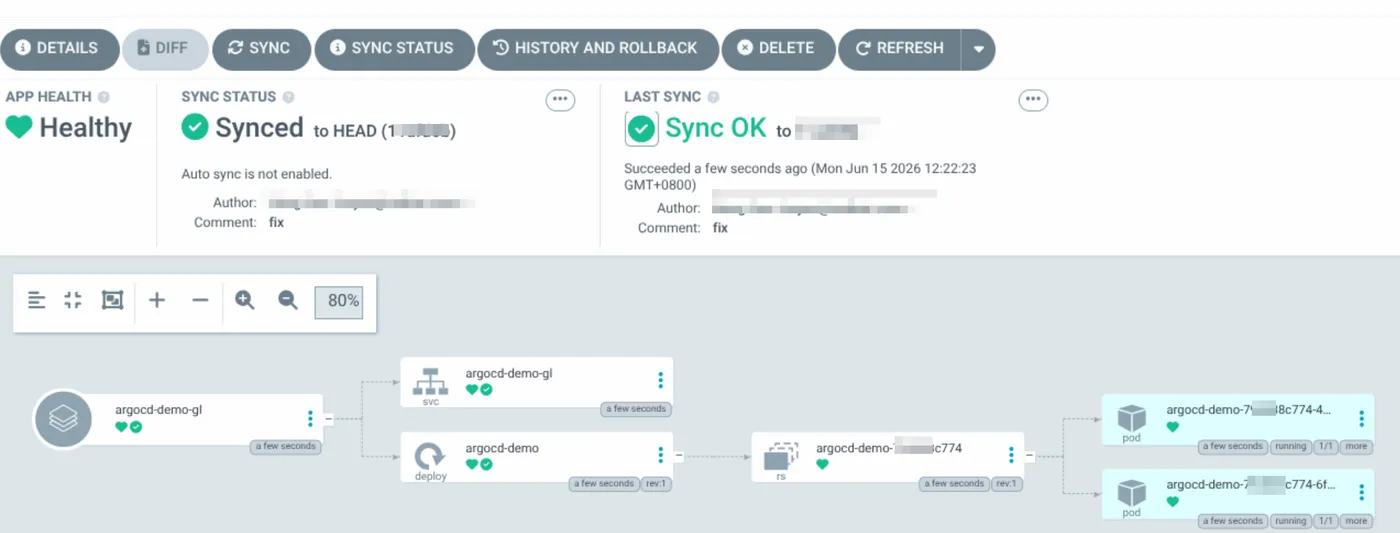Click the 'Sync OK' status text
1400x533 pixels.
coord(716,128)
